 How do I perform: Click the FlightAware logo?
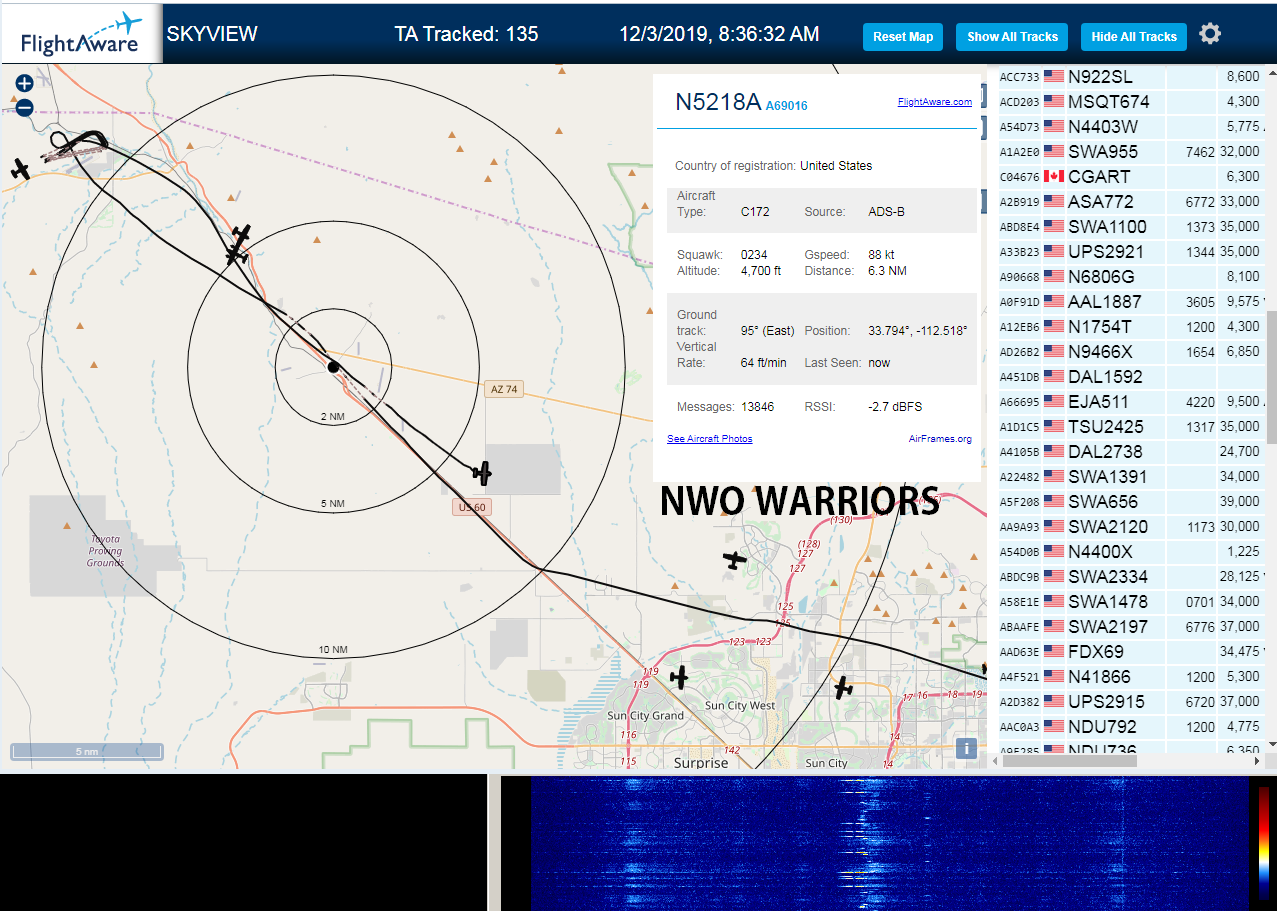click(81, 33)
